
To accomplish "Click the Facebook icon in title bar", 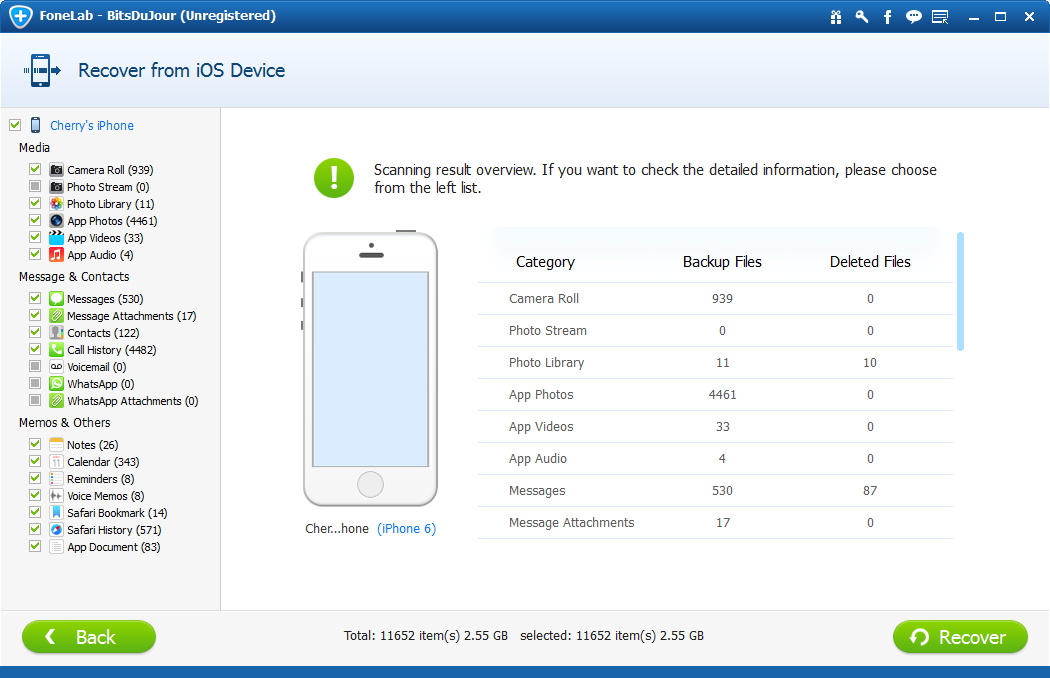I will 887,17.
